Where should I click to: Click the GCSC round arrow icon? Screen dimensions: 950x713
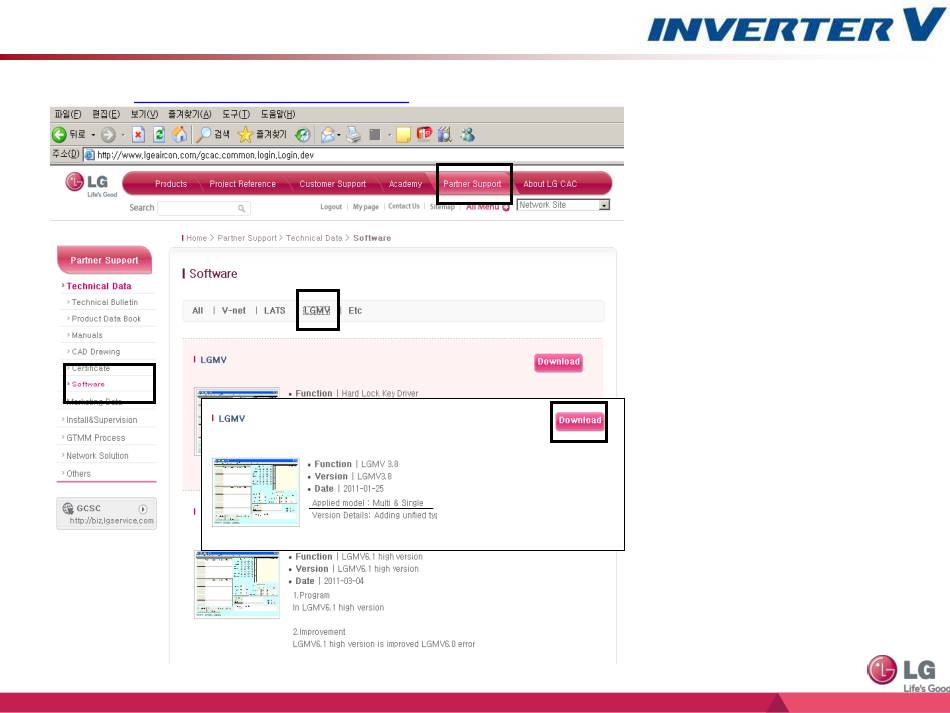(143, 509)
